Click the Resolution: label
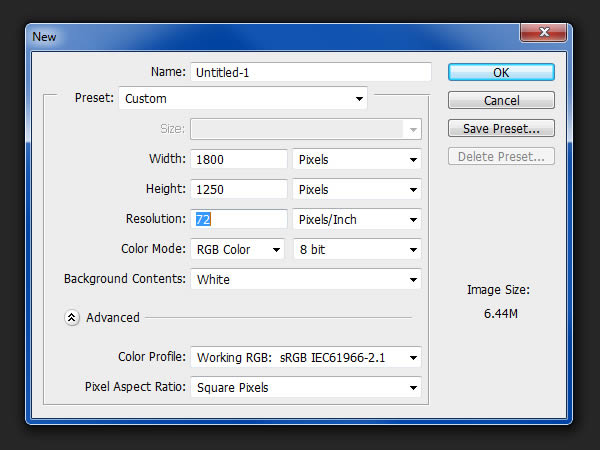The width and height of the screenshot is (600, 450). (156, 218)
